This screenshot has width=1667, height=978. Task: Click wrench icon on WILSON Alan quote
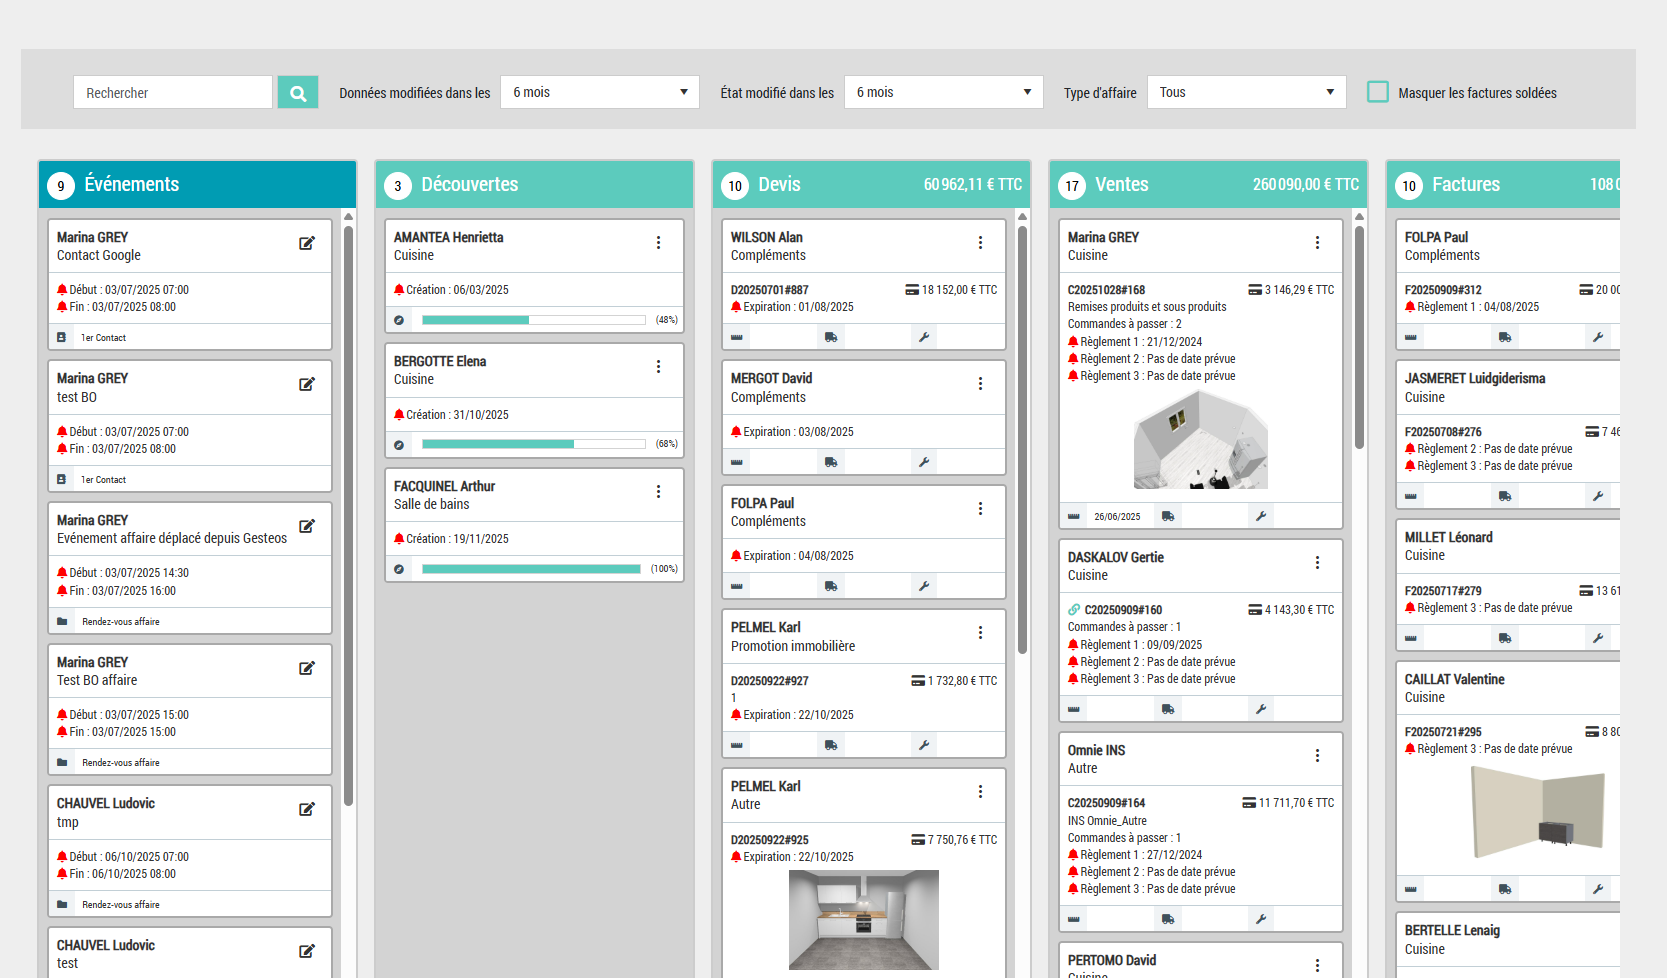click(x=924, y=337)
